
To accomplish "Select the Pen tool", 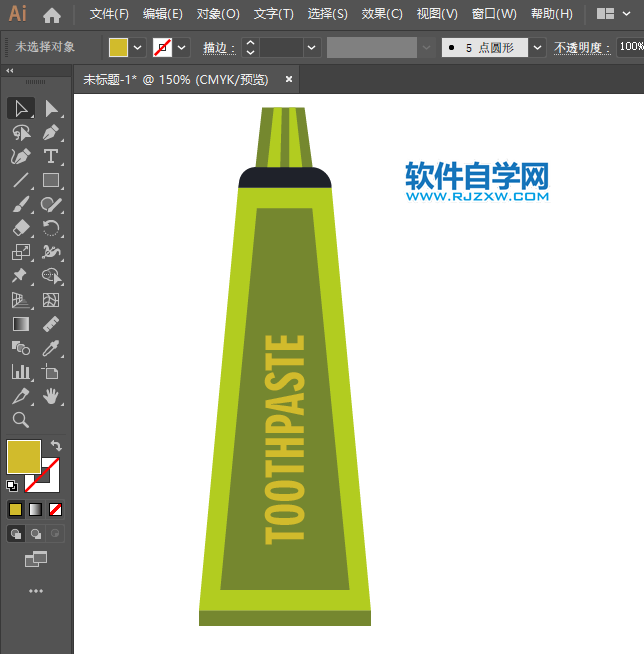I will [51, 133].
